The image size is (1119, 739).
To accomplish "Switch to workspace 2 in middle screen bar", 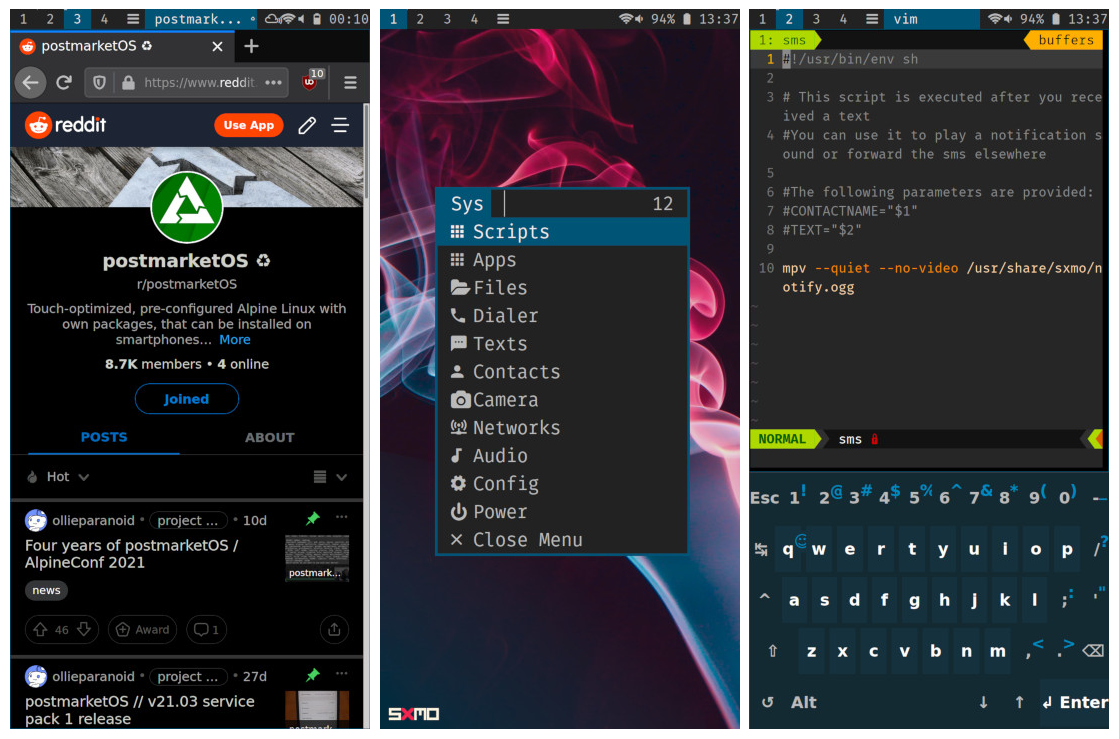I will point(420,19).
